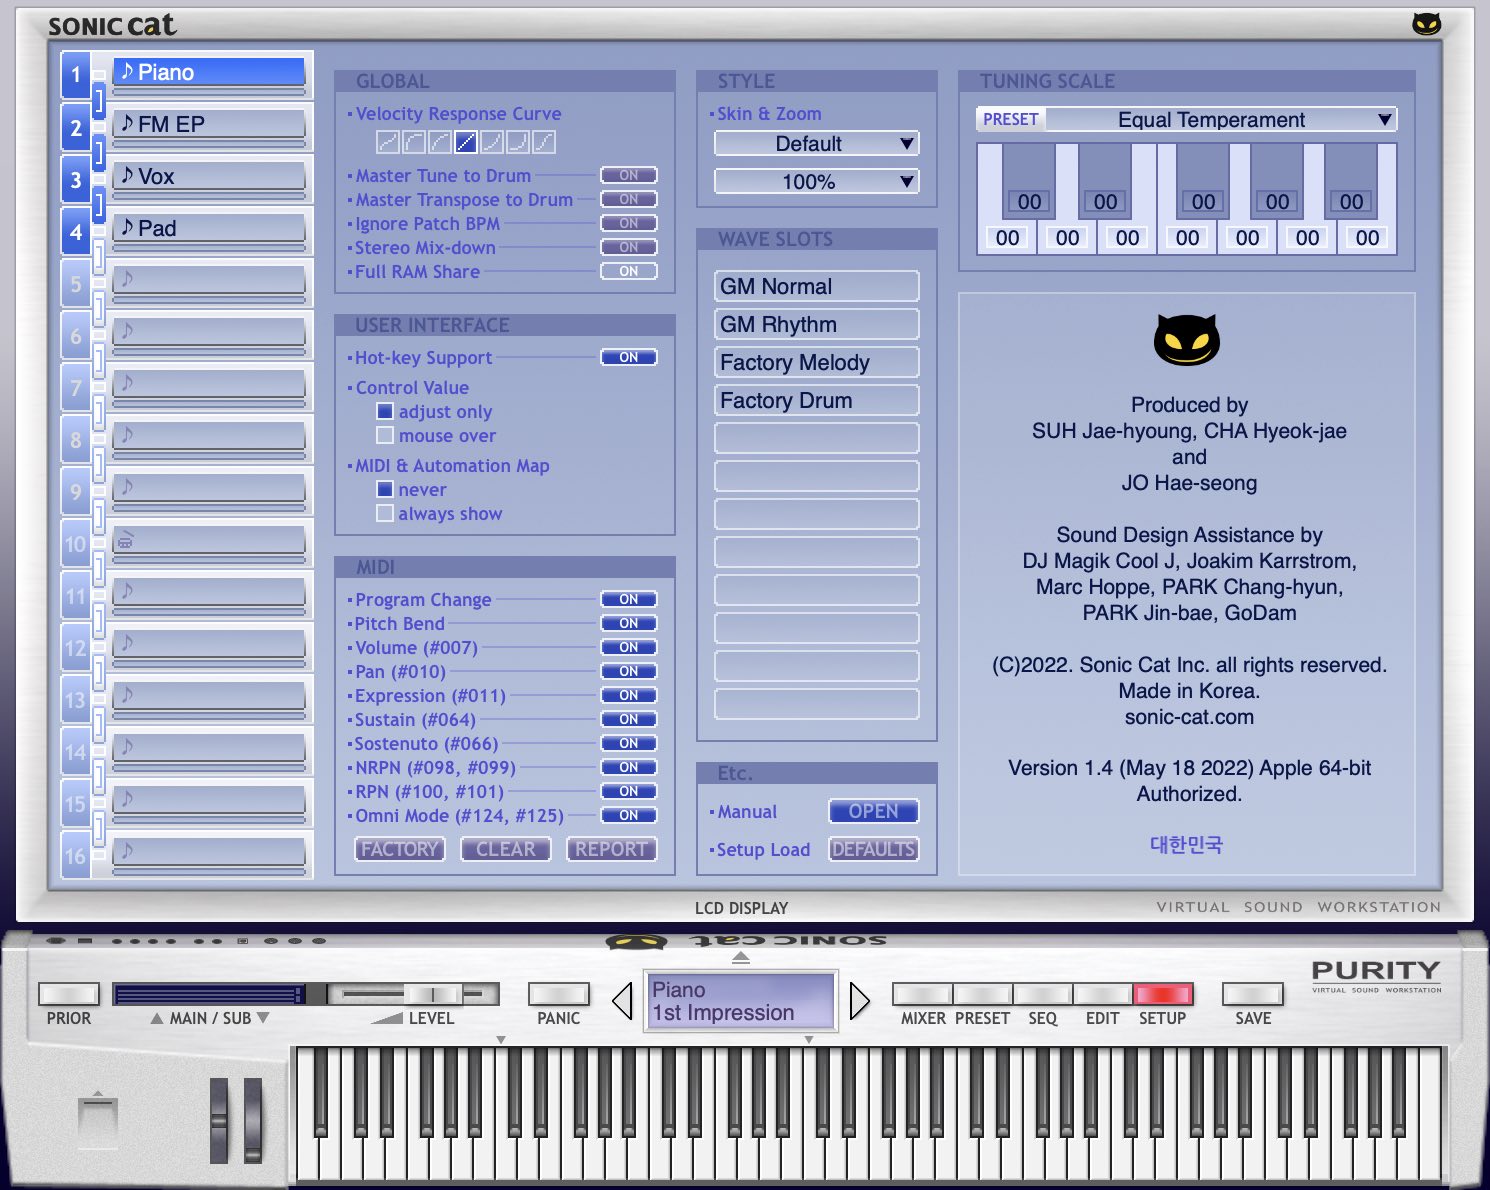
Task: Switch to the MIXER view
Action: click(922, 995)
